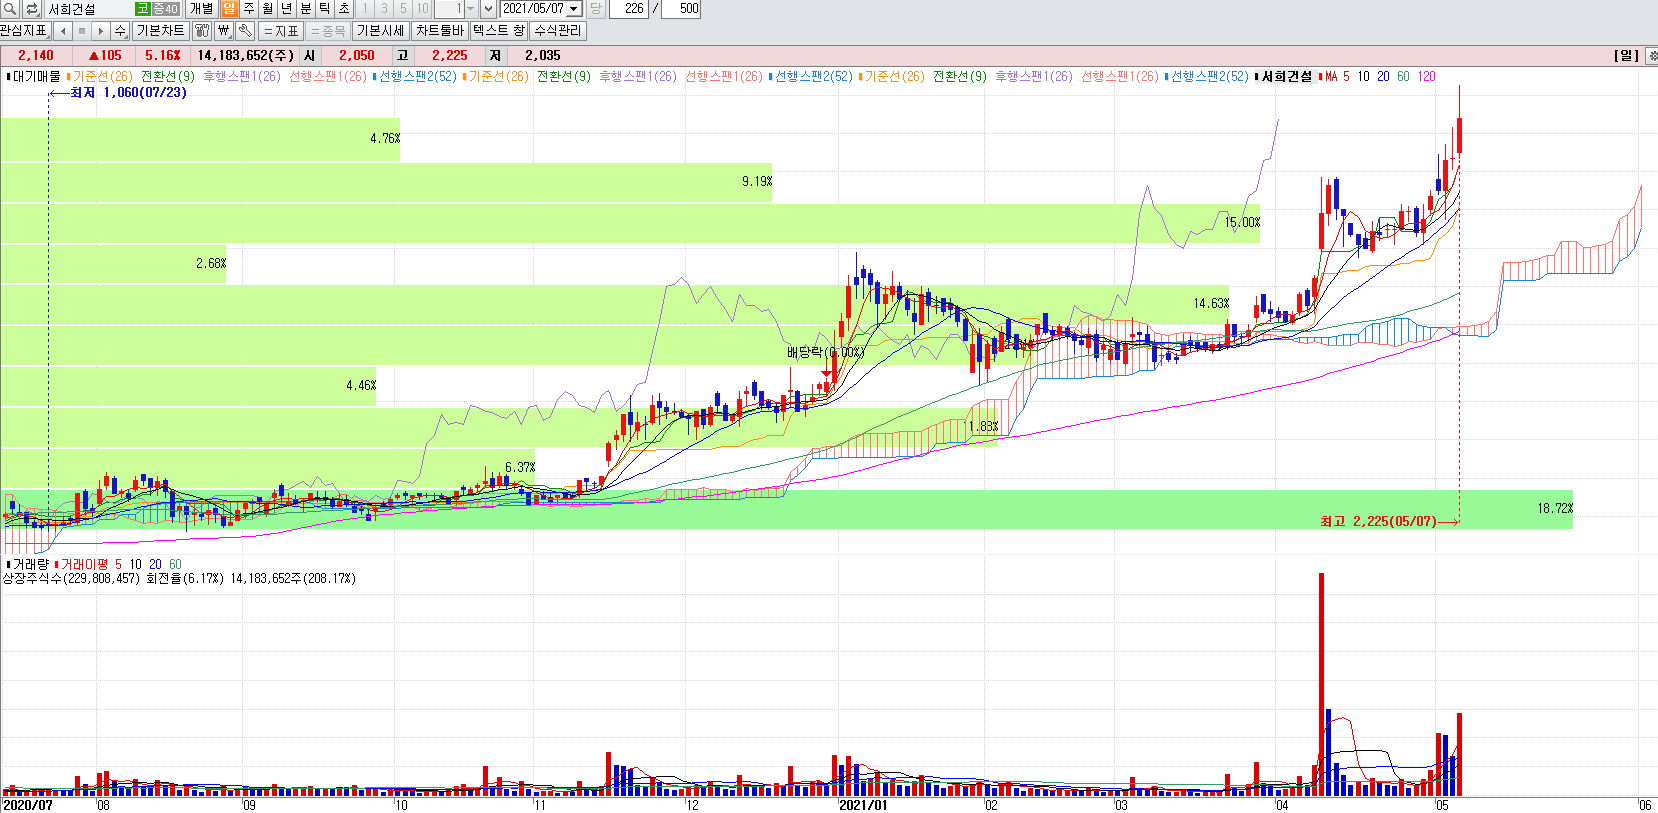Click the gear icon beside [일]

[x=1652, y=56]
